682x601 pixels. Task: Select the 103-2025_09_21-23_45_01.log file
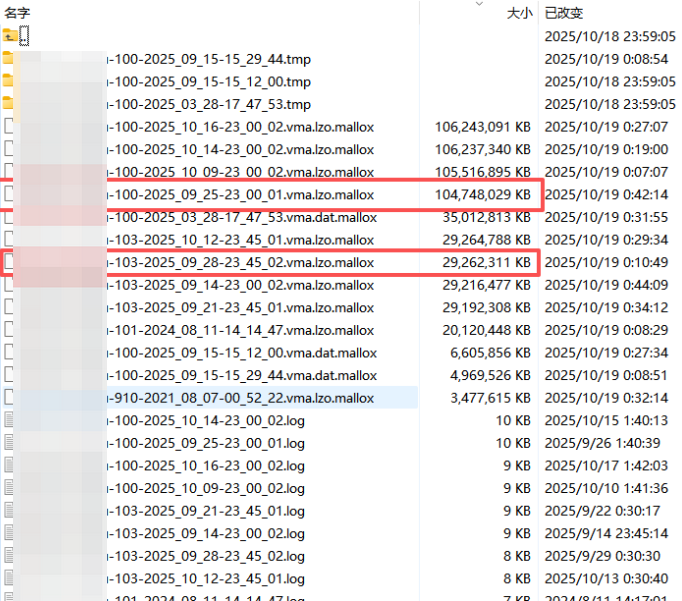point(210,511)
